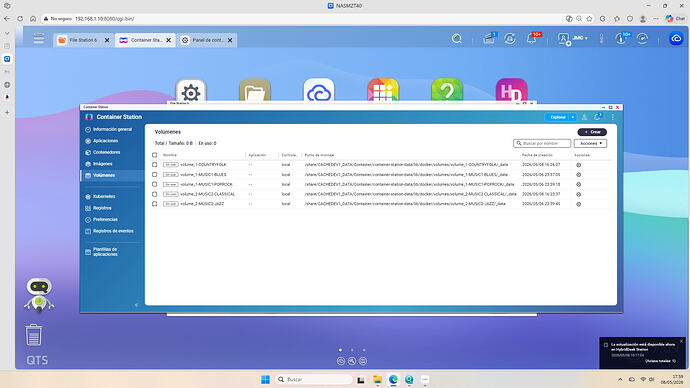Open the QTS main menu hamburger icon
Screen dimensions: 690x388
click(x=39, y=39)
